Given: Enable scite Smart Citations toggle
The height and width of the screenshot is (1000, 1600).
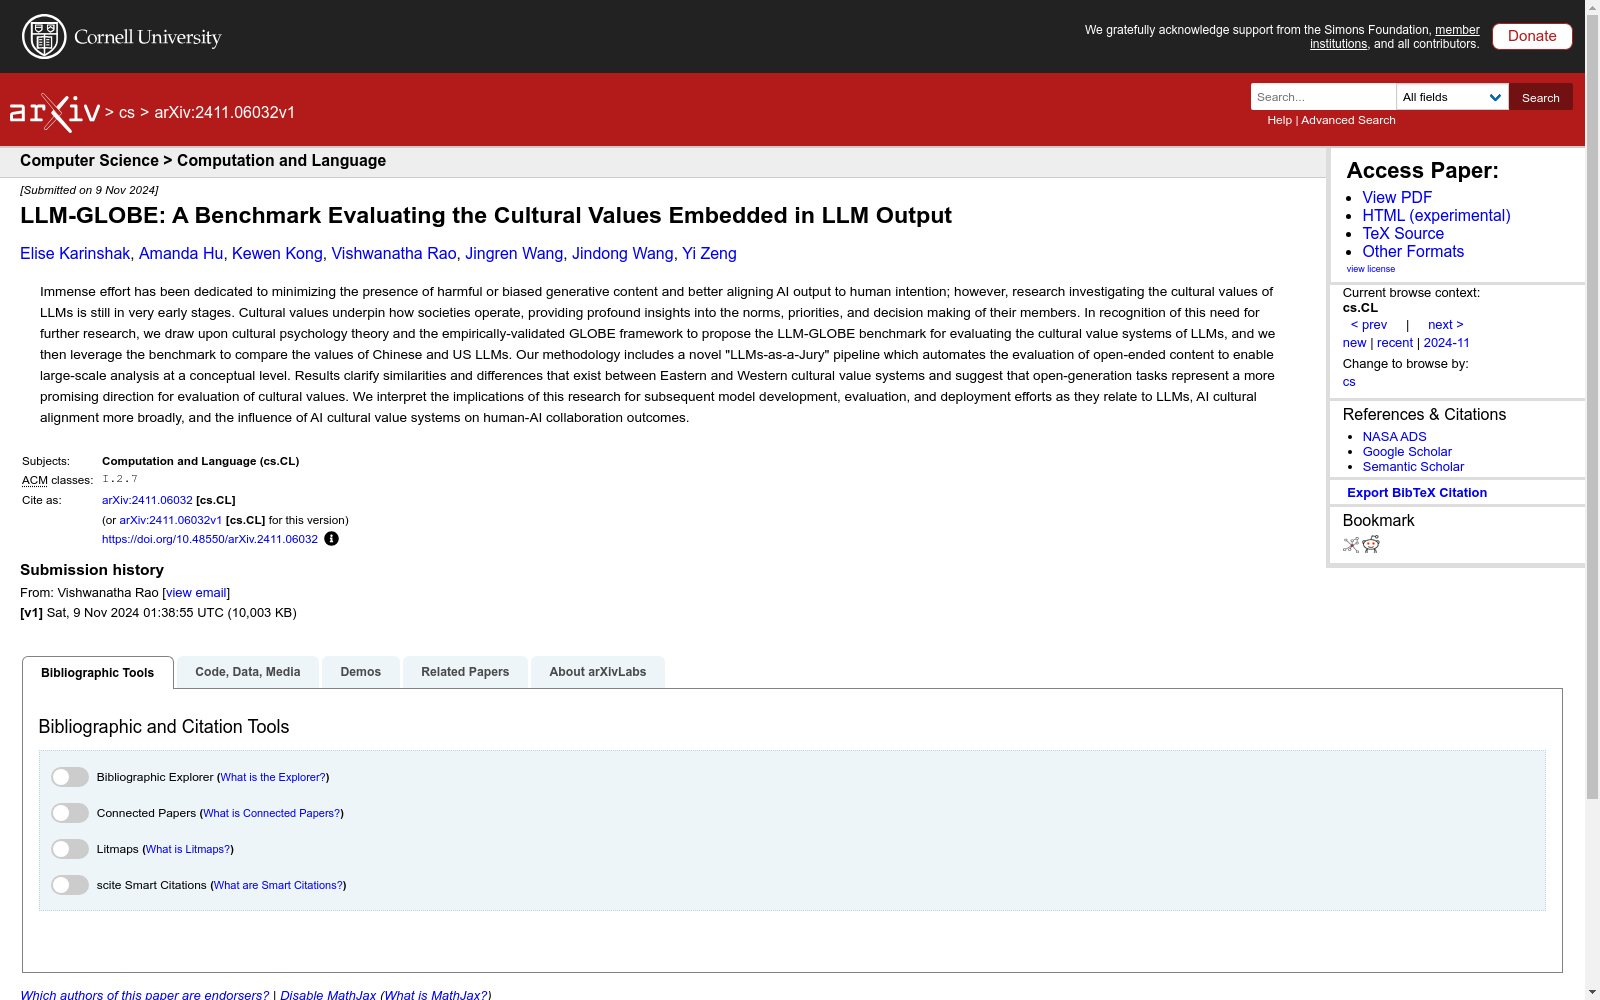Looking at the screenshot, I should [x=70, y=885].
